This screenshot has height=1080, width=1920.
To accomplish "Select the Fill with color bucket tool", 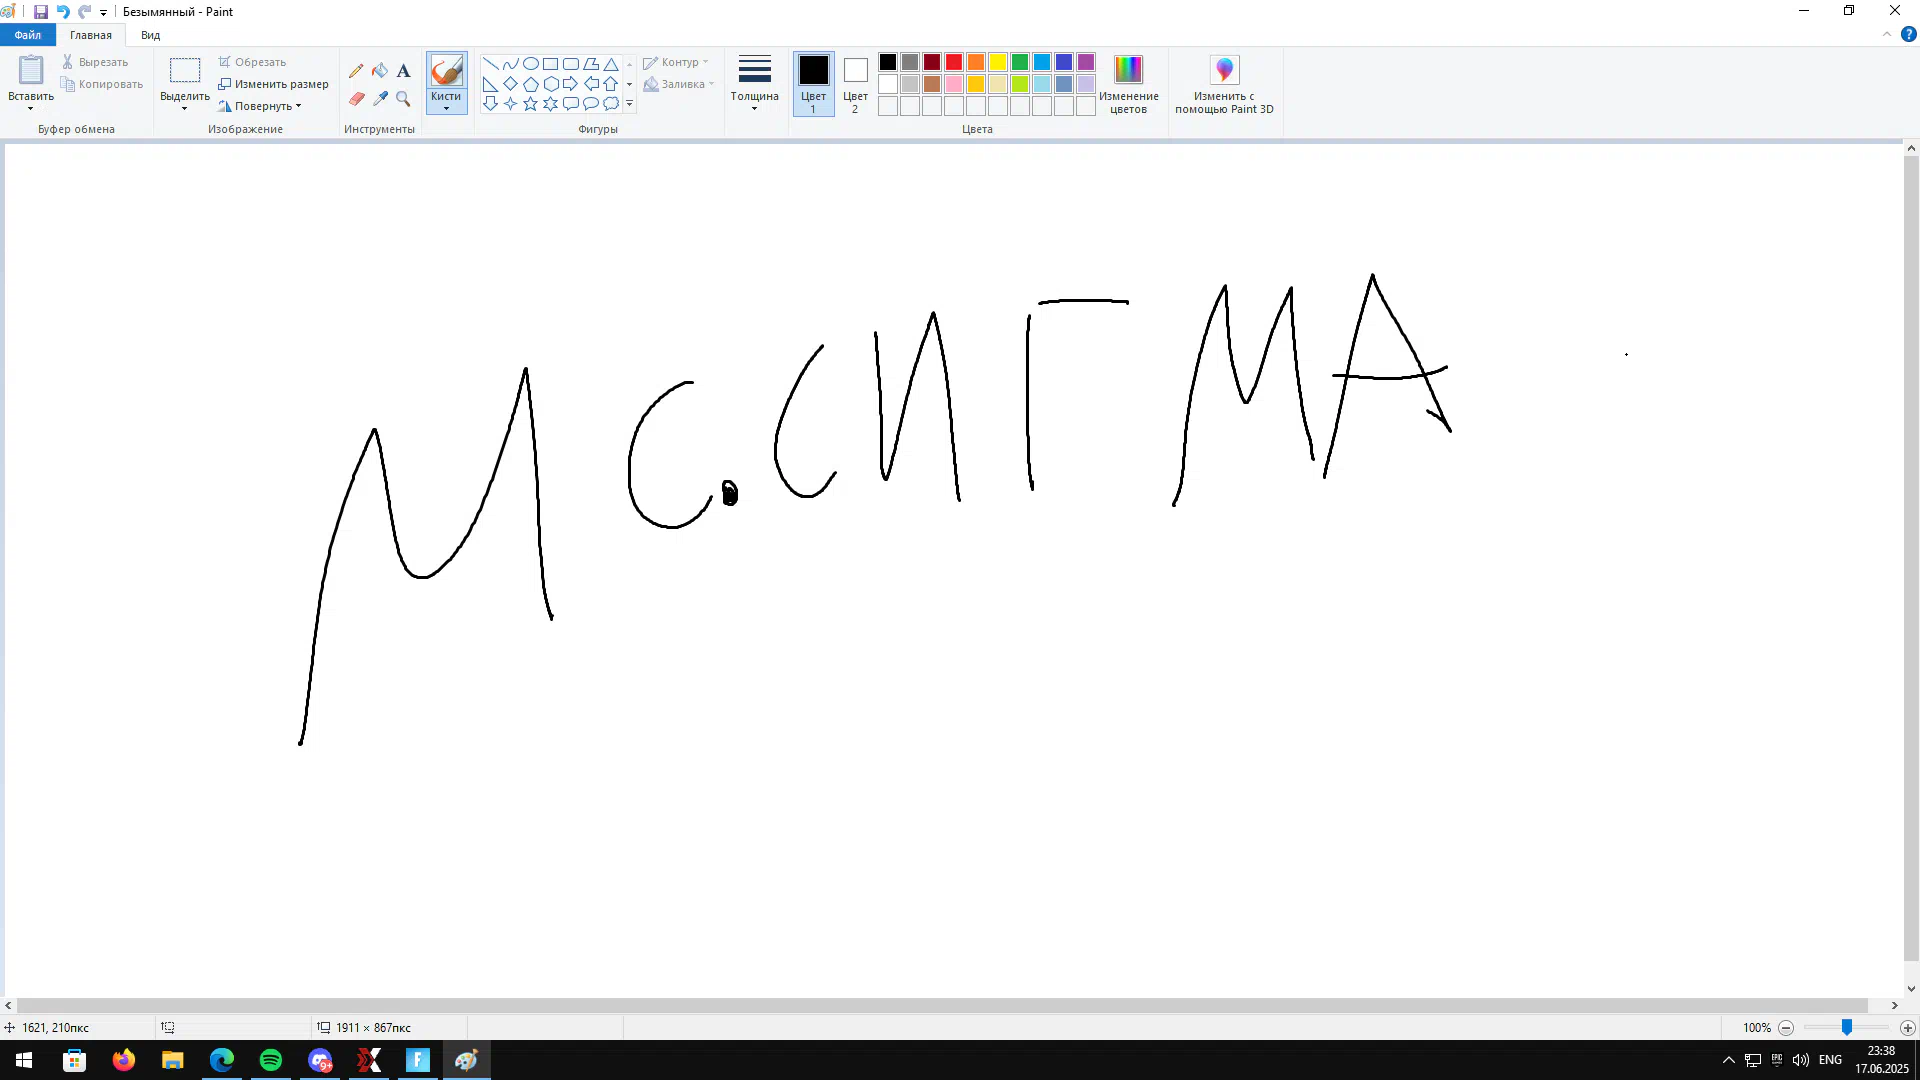I will [380, 71].
